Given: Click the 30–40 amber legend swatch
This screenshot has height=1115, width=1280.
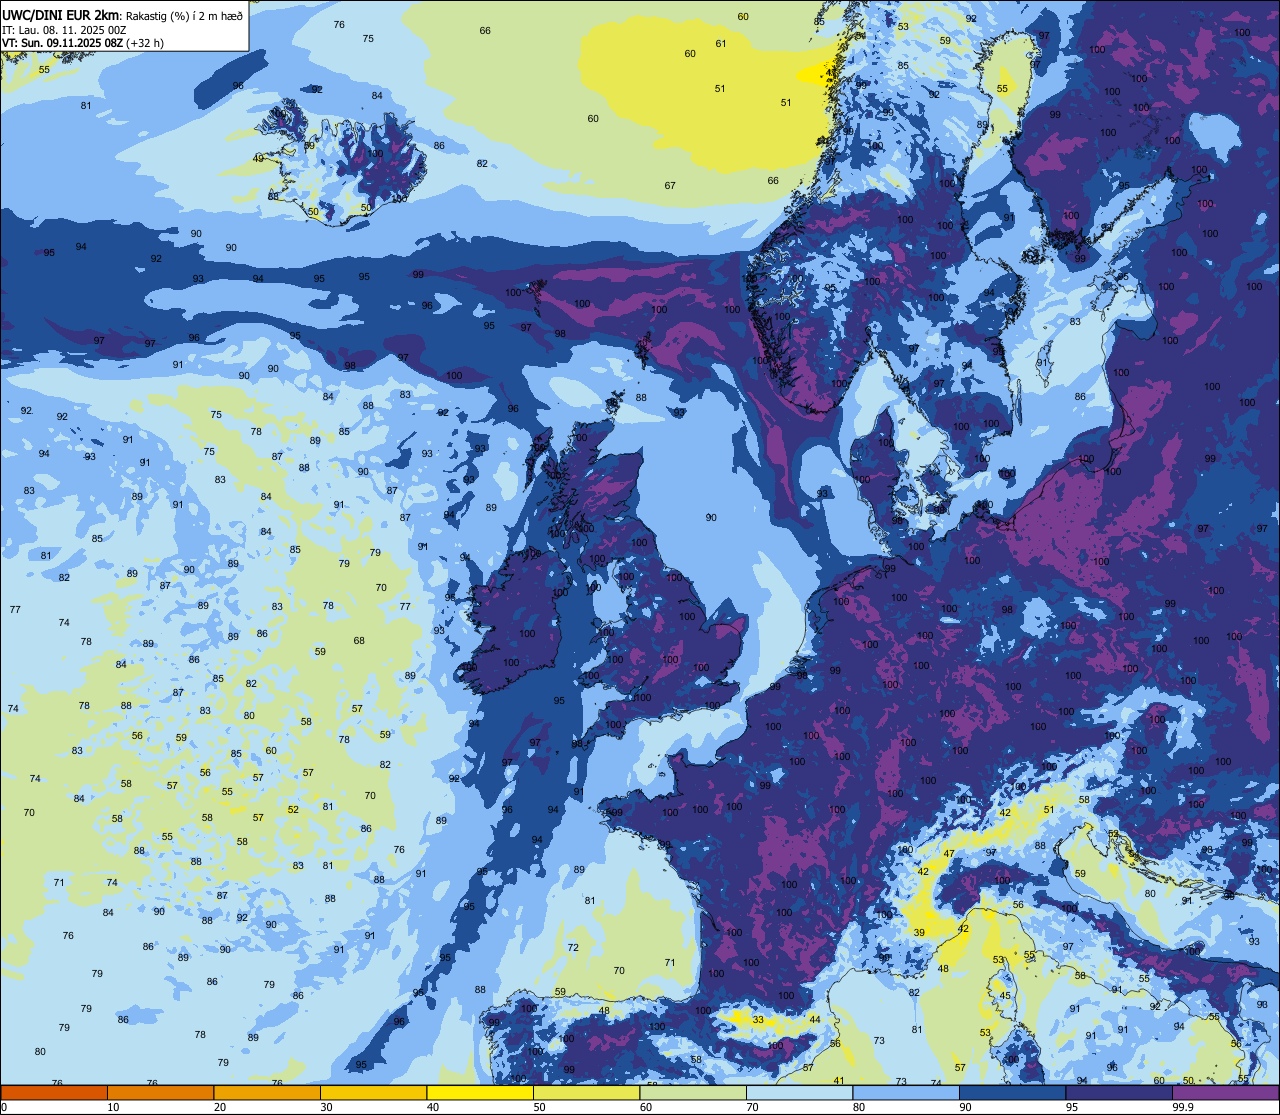Looking at the screenshot, I should coord(373,1092).
